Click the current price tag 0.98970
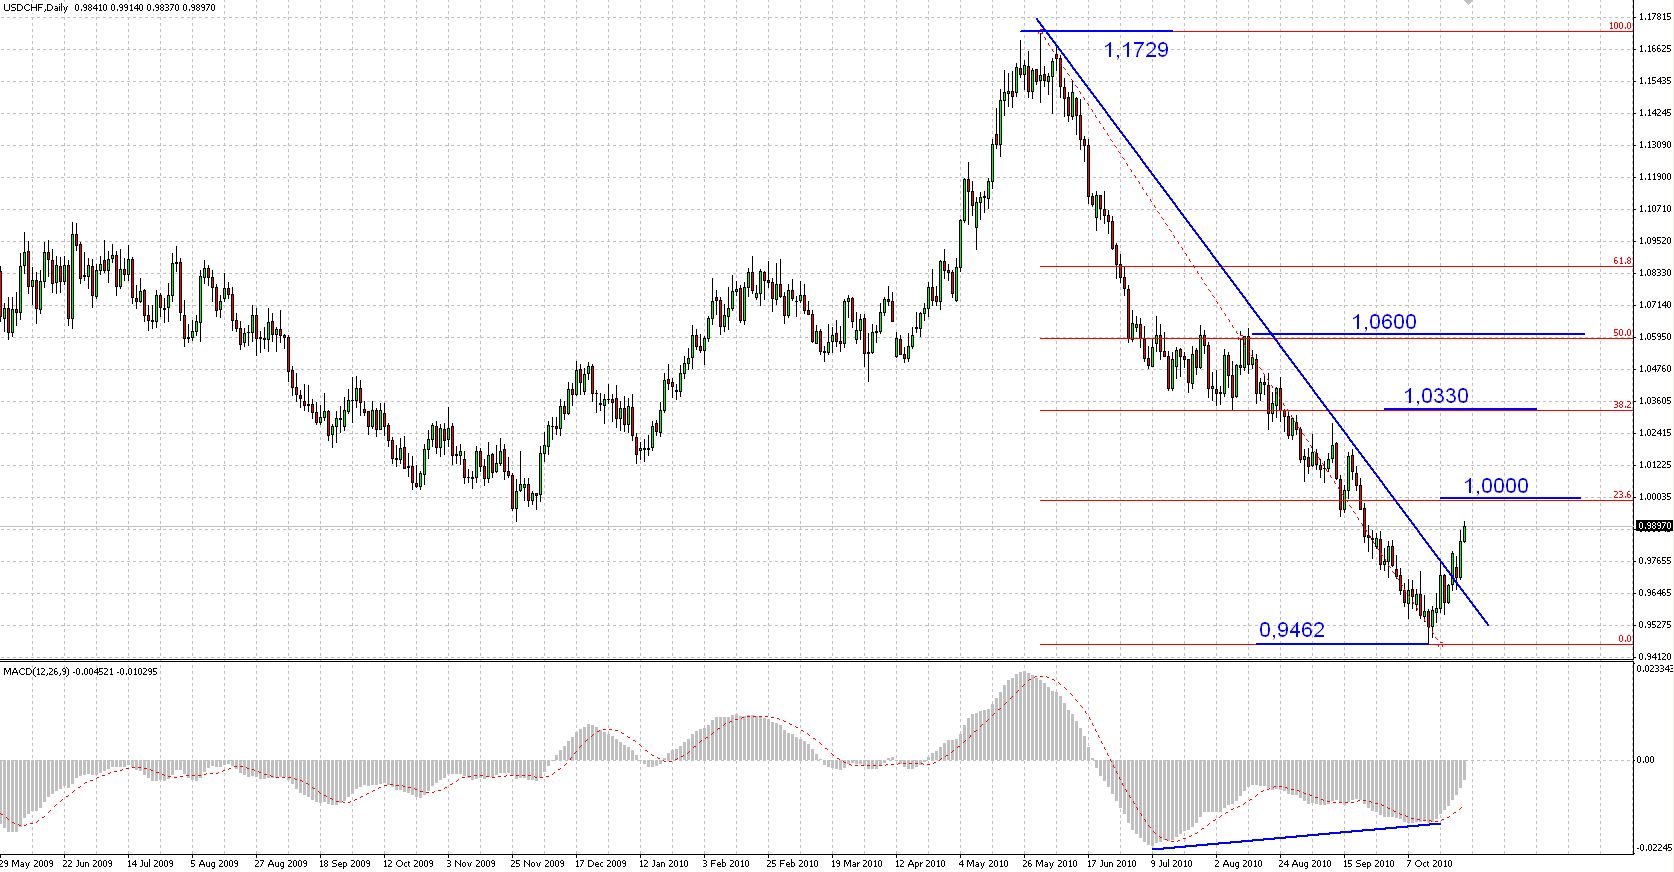Viewport: 1674px width, 872px height. 1655,525
